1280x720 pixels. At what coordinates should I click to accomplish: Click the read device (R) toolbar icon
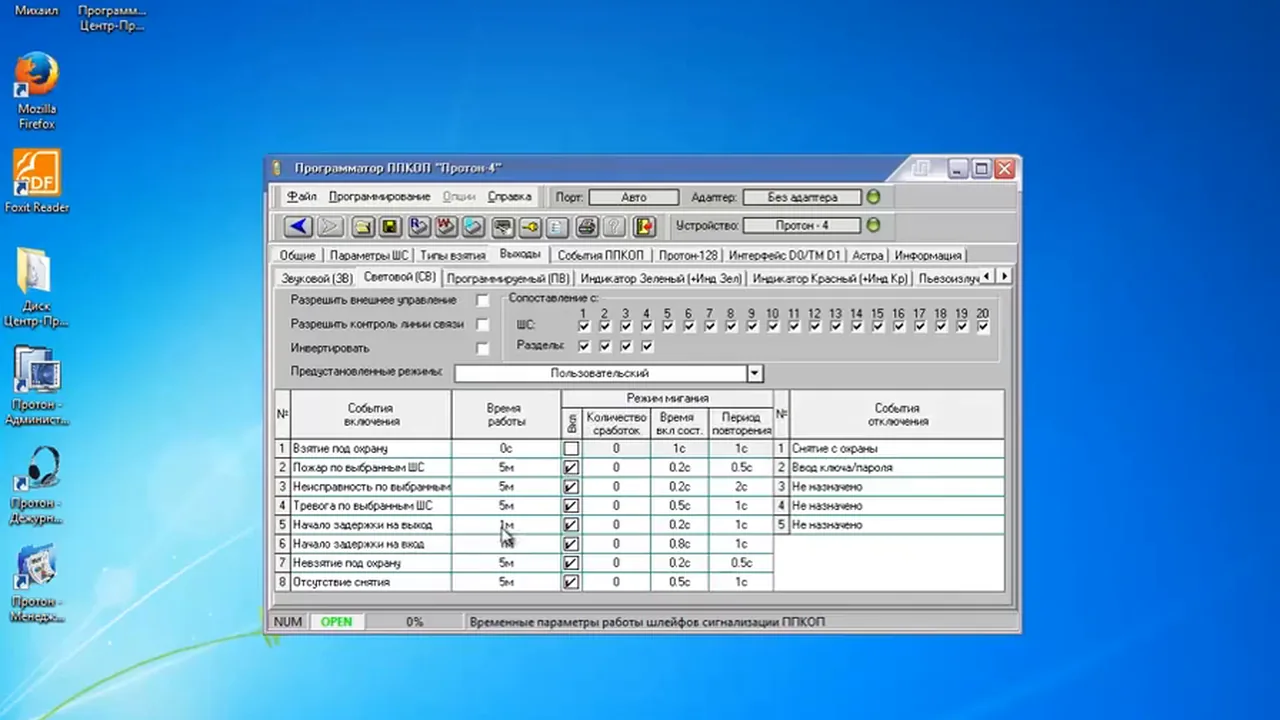[x=418, y=226]
